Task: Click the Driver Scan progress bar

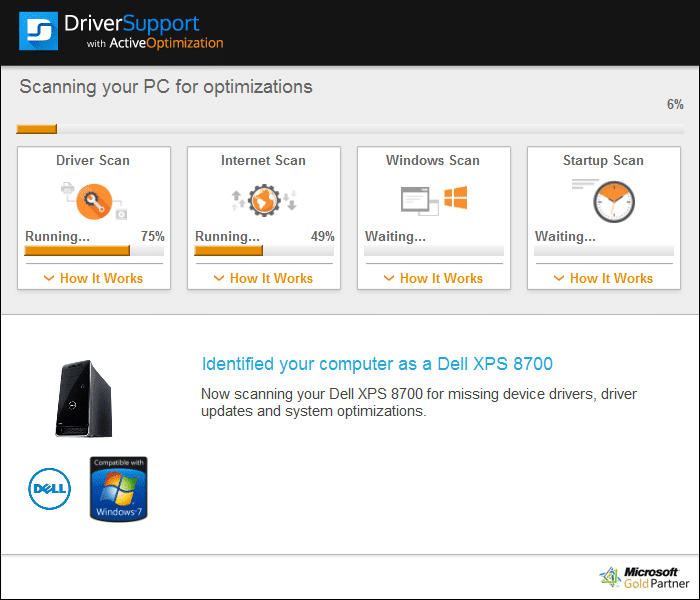Action: pyautogui.click(x=94, y=250)
